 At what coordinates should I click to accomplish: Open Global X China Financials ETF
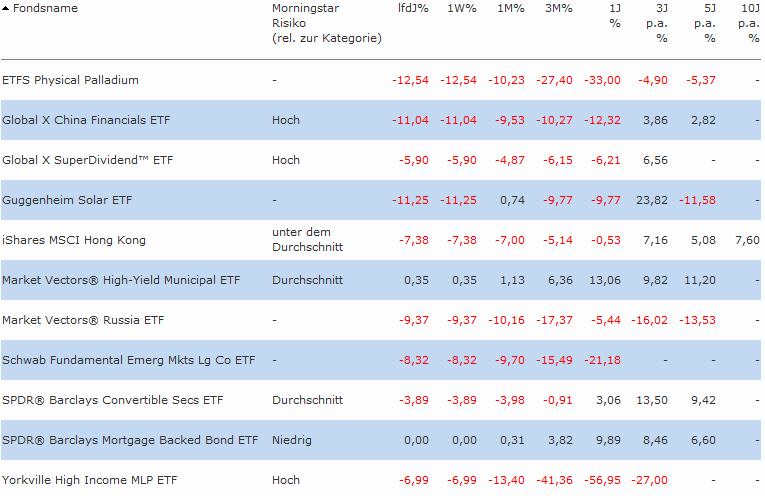[86, 120]
